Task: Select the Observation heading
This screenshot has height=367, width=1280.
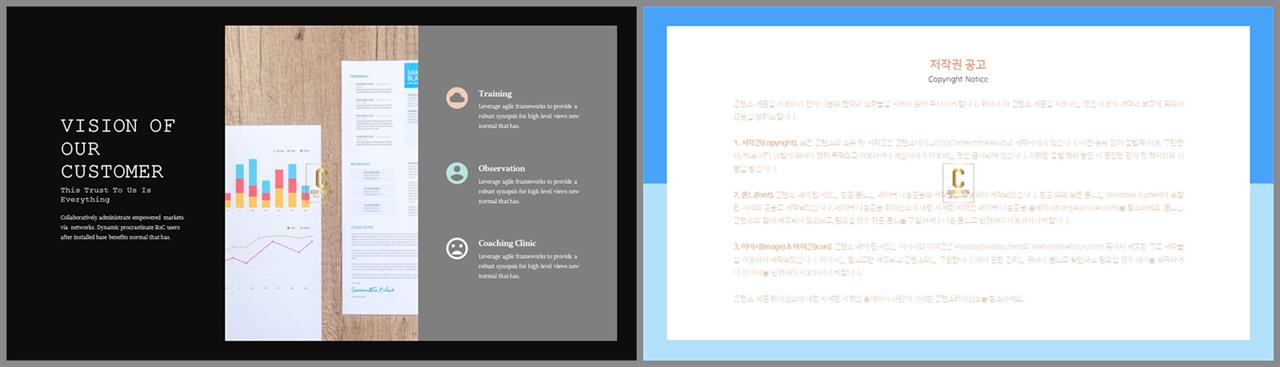Action: coord(502,168)
